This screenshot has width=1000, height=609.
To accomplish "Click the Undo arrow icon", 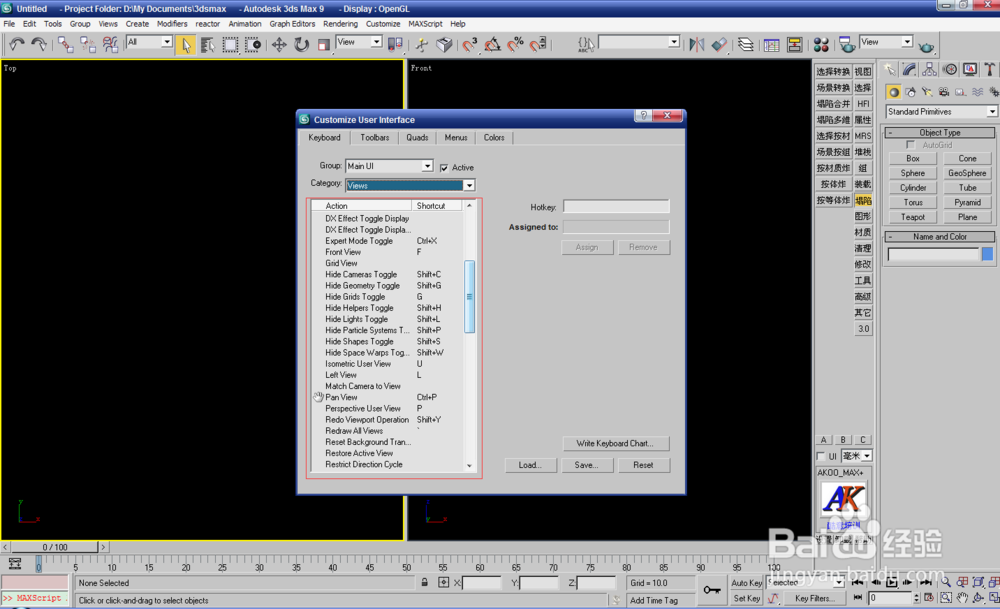I will tap(17, 44).
